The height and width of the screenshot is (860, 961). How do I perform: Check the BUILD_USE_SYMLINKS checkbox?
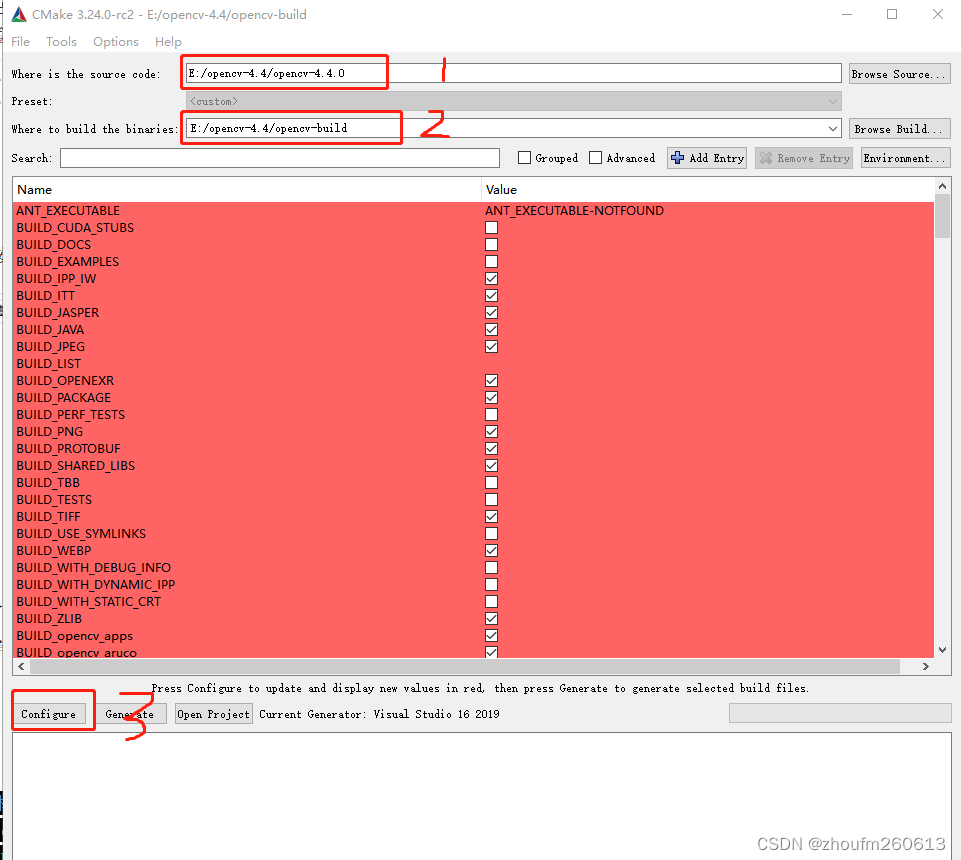pyautogui.click(x=492, y=534)
